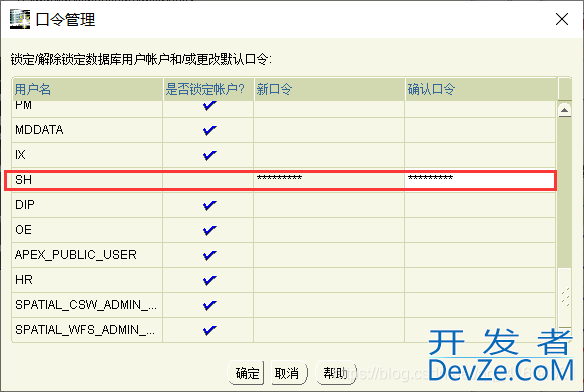Click the 取消 button
The image size is (584, 392).
289,373
